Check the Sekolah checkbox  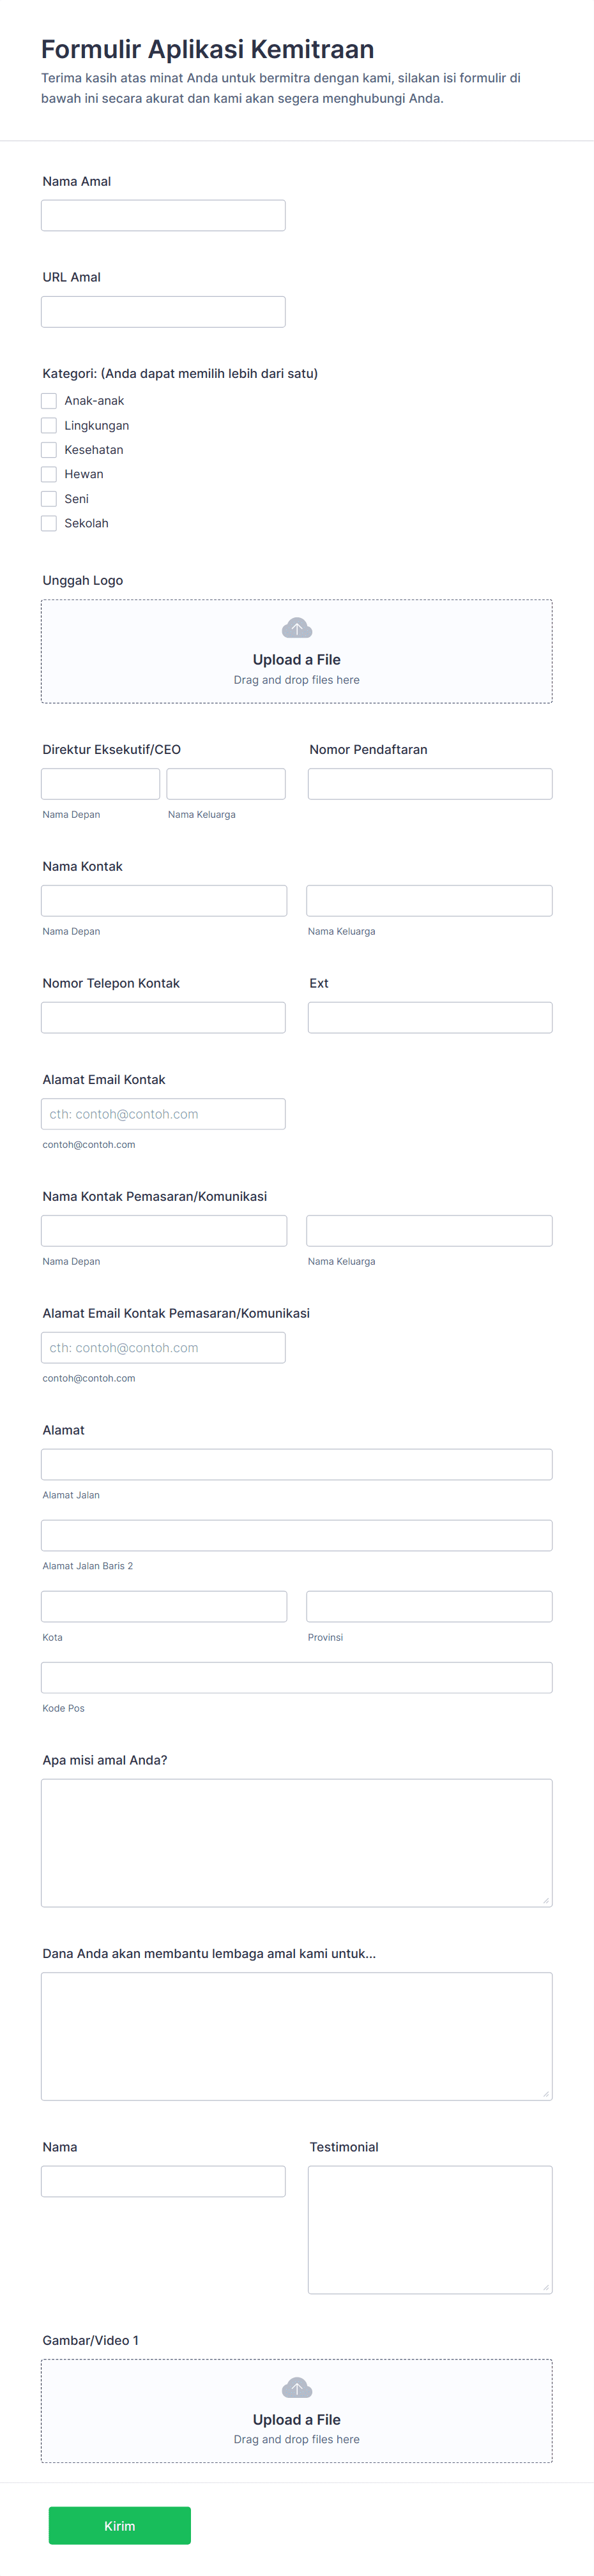(x=49, y=523)
